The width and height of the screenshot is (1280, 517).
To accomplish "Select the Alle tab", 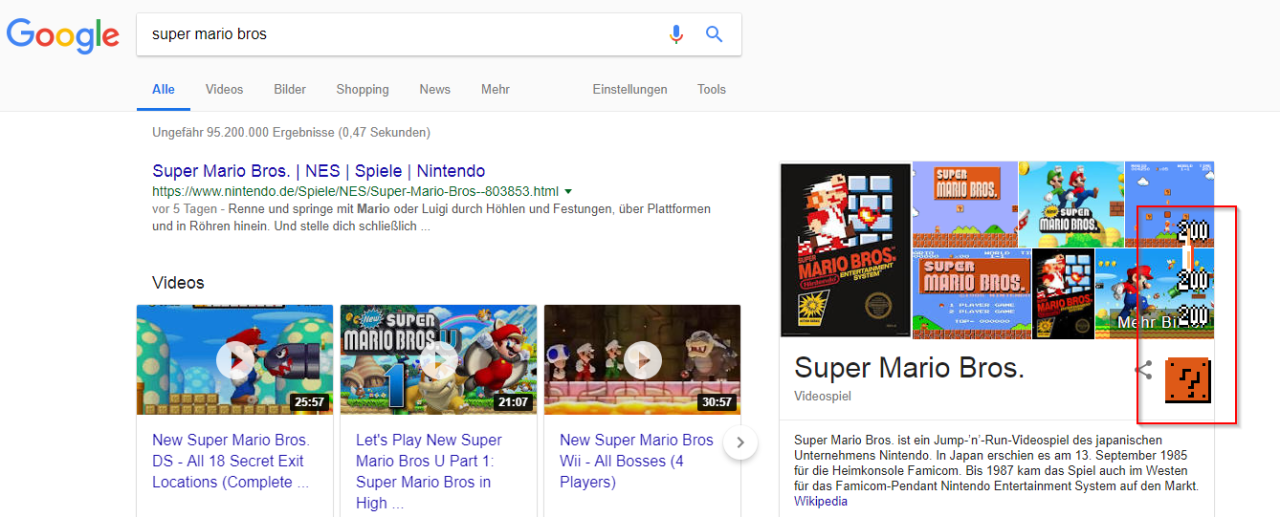I will click(x=163, y=89).
